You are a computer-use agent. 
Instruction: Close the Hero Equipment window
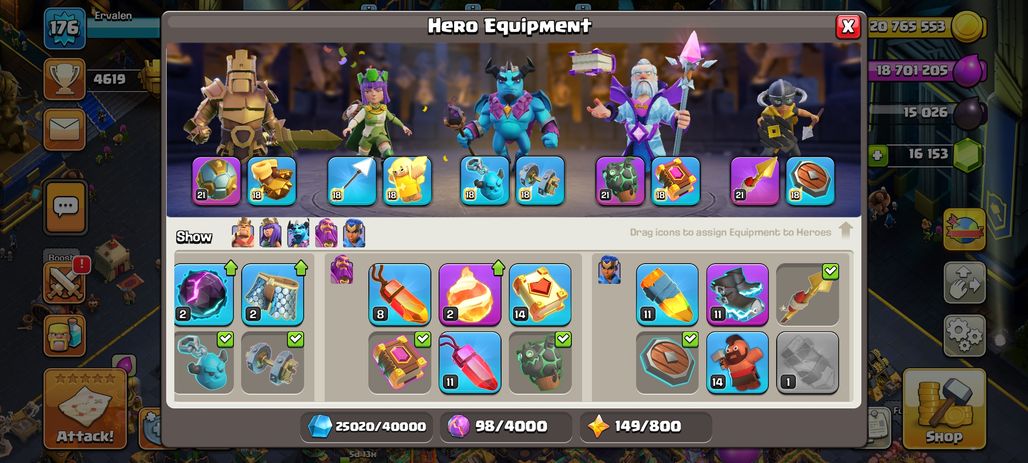pos(848,26)
